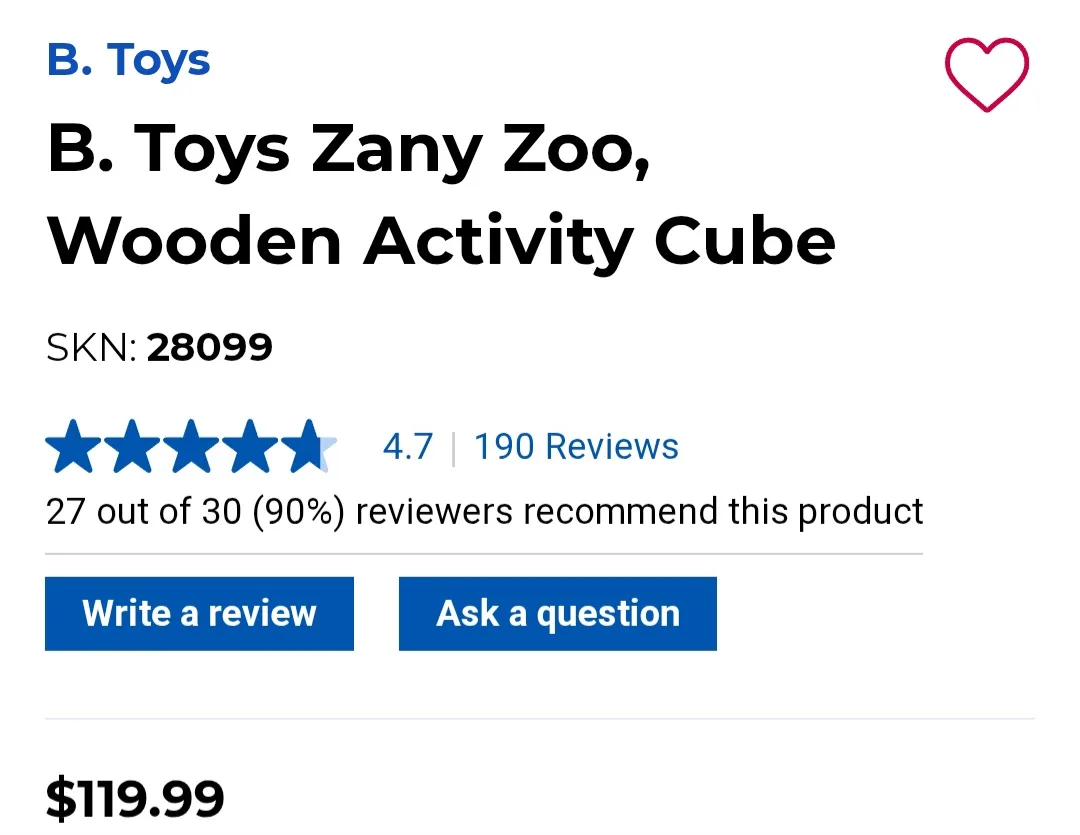The height and width of the screenshot is (835, 1080).
Task: Click the $119.99 price label
Action: (136, 798)
